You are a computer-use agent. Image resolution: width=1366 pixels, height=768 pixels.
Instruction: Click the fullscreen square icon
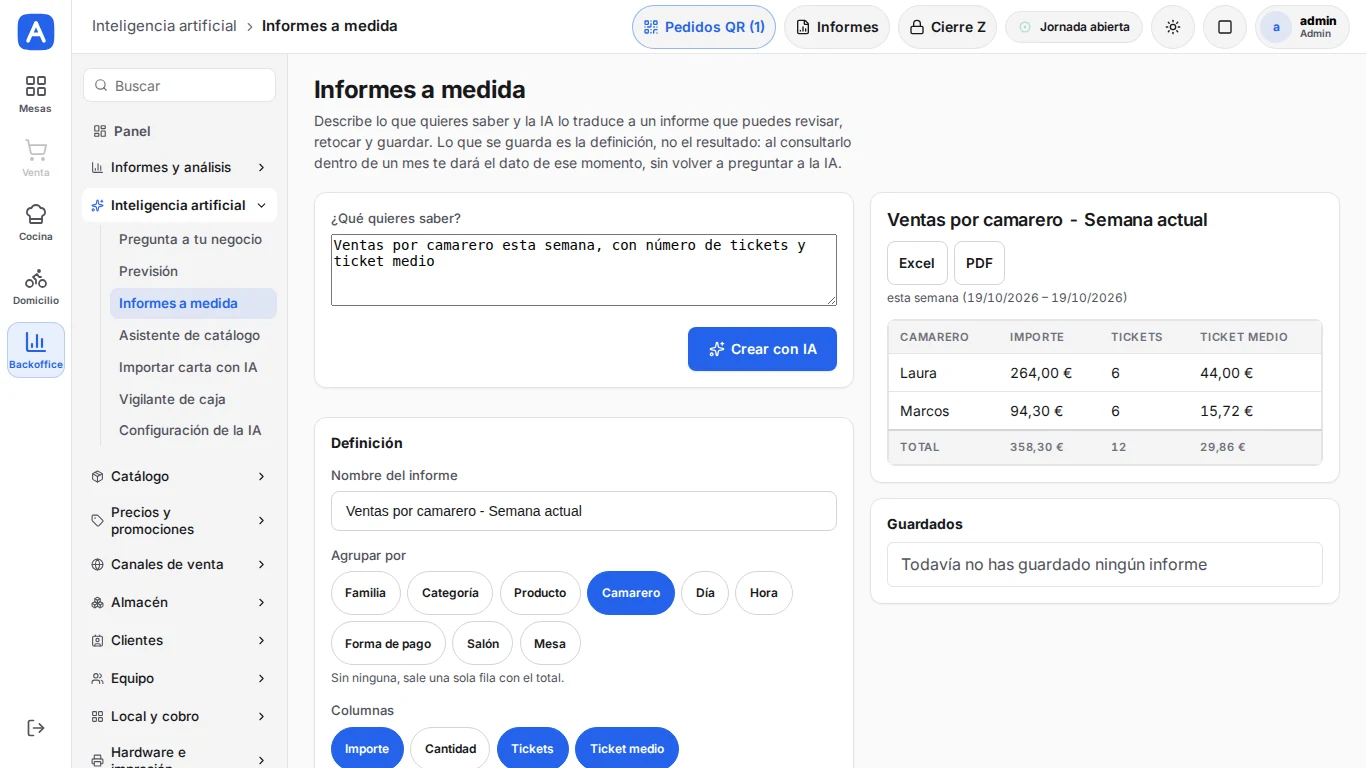[x=1225, y=27]
